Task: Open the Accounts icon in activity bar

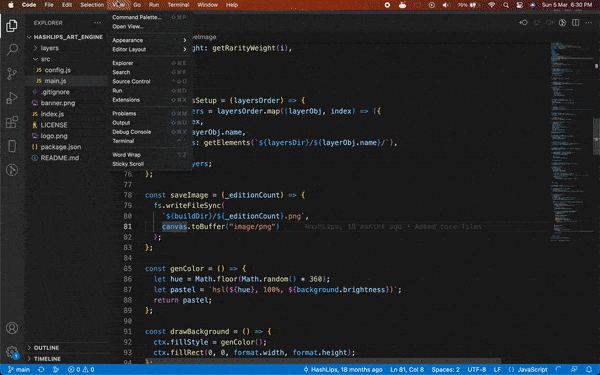Action: [x=12, y=328]
